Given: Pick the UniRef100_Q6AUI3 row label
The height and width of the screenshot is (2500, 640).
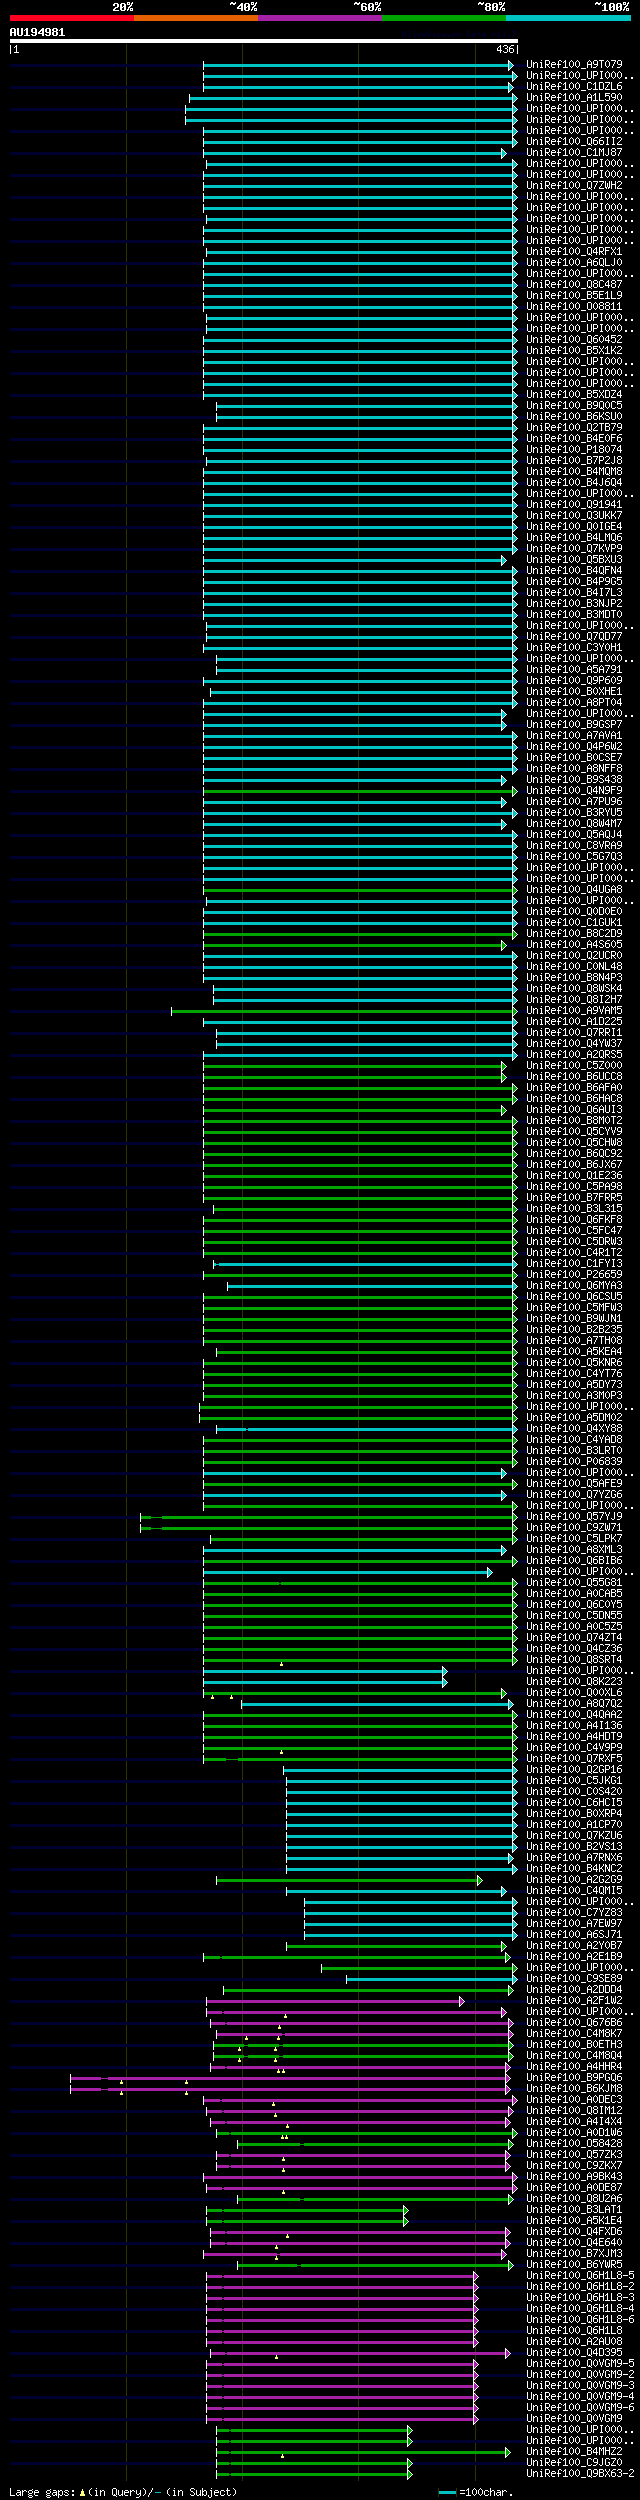Looking at the screenshot, I should [574, 1110].
